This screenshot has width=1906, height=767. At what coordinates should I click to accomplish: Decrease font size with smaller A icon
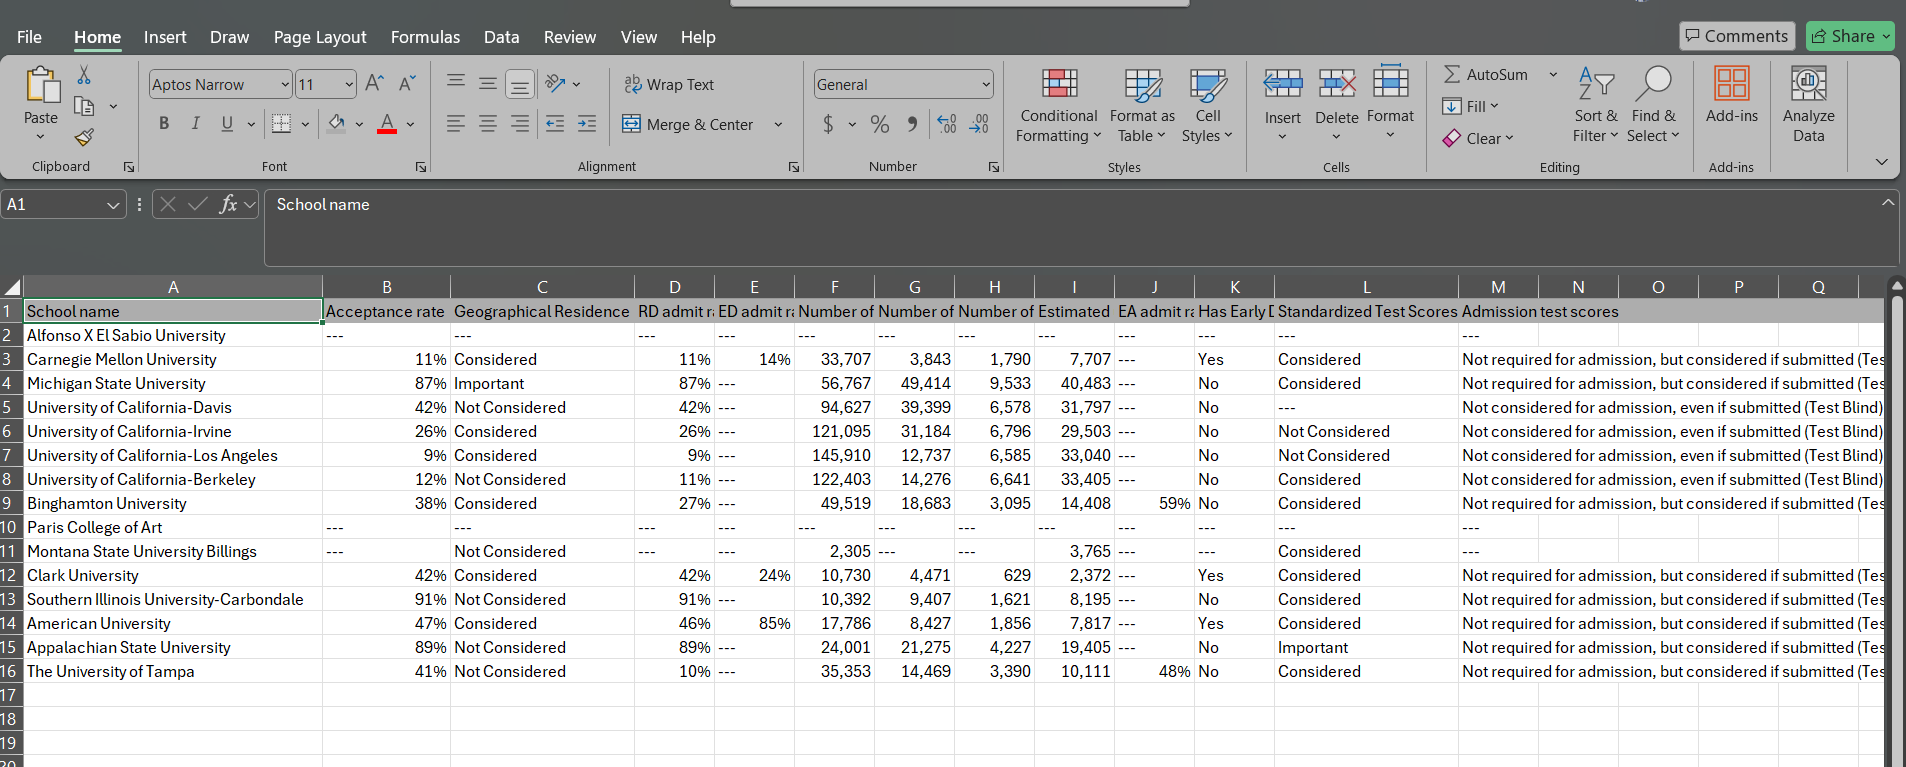tap(407, 84)
